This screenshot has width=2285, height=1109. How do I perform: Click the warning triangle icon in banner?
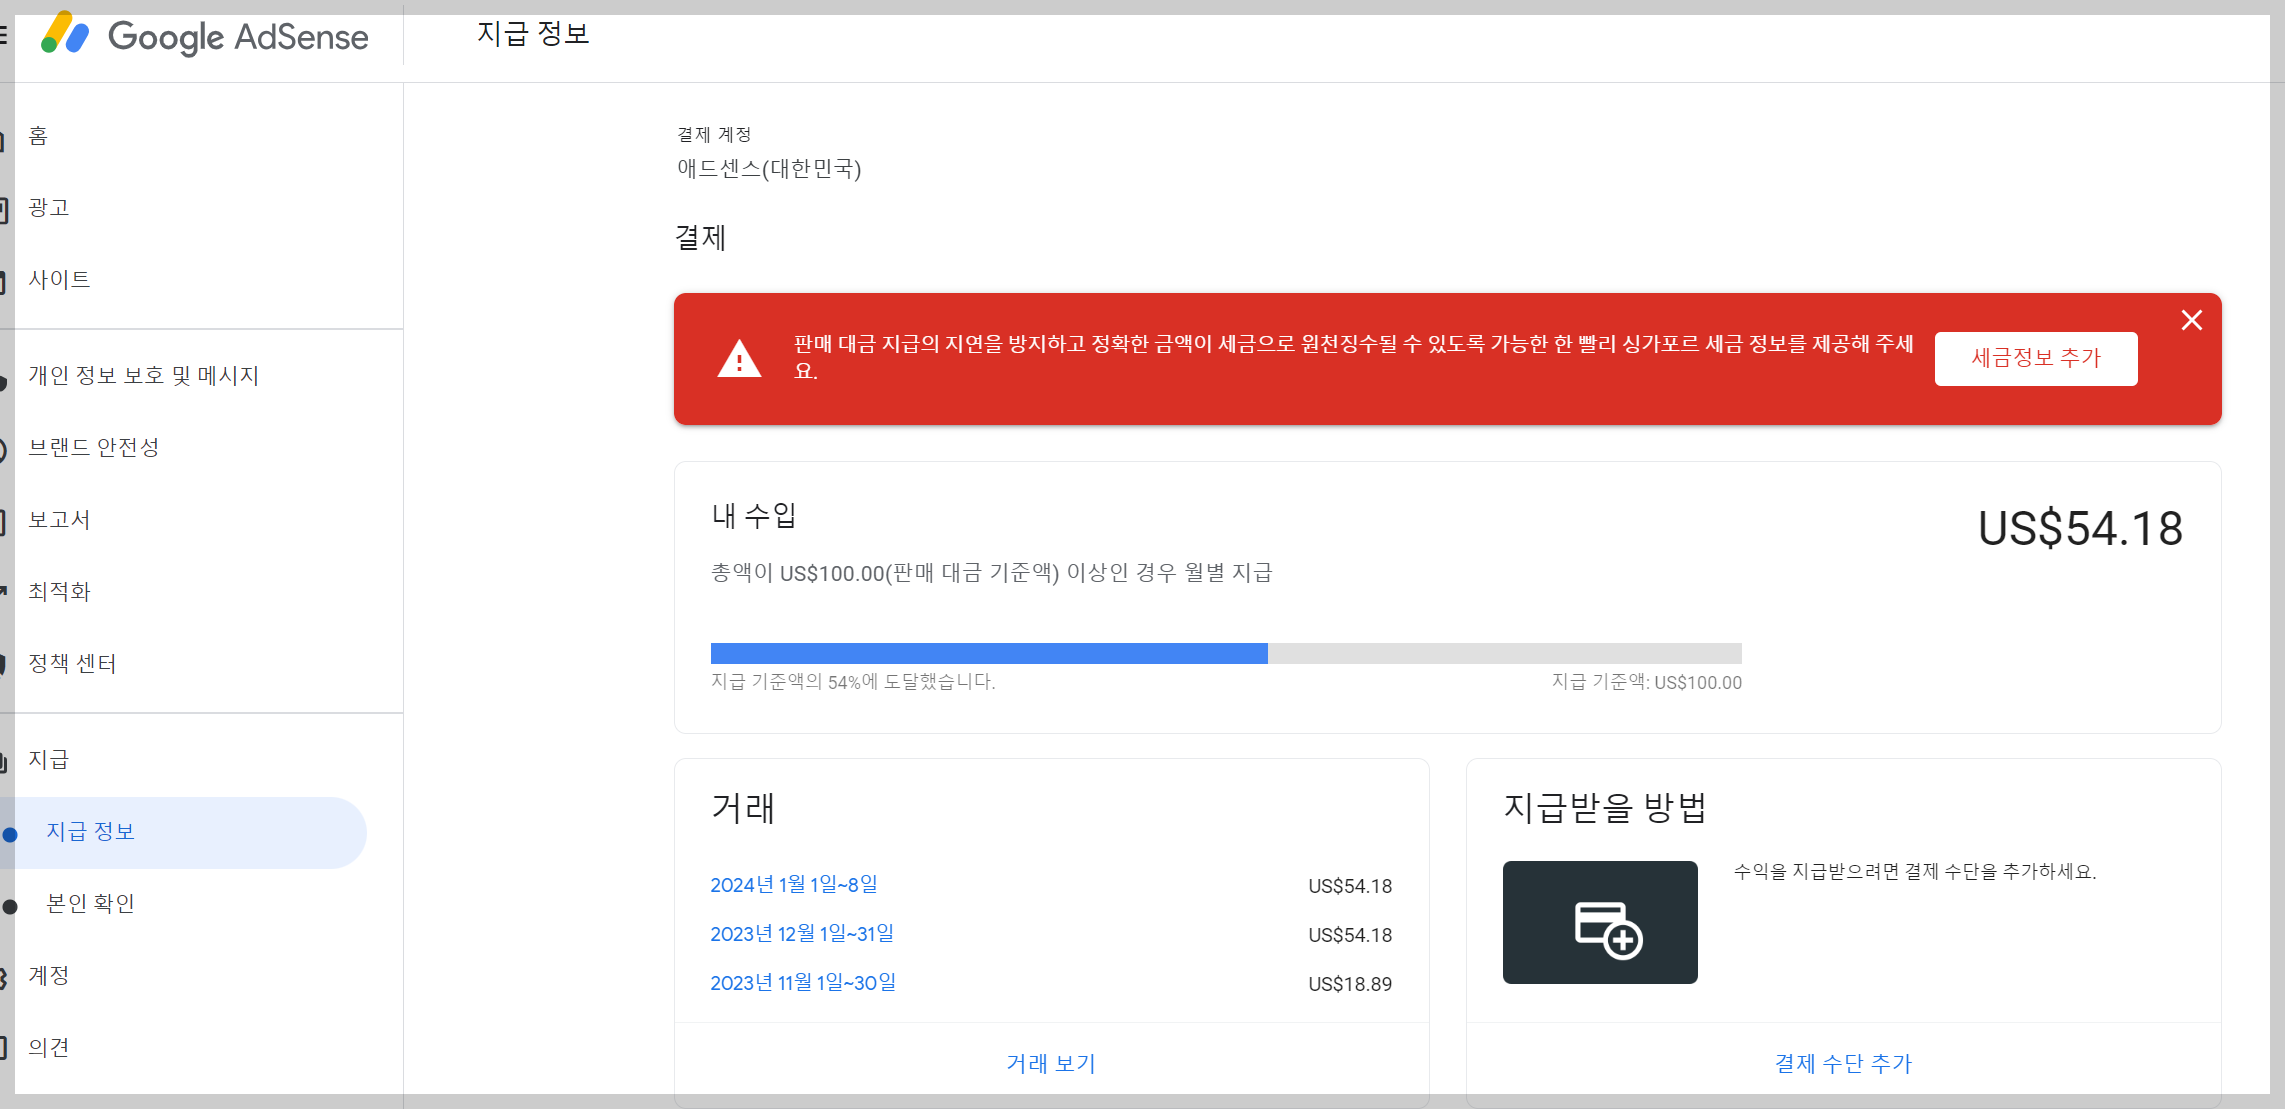739,359
